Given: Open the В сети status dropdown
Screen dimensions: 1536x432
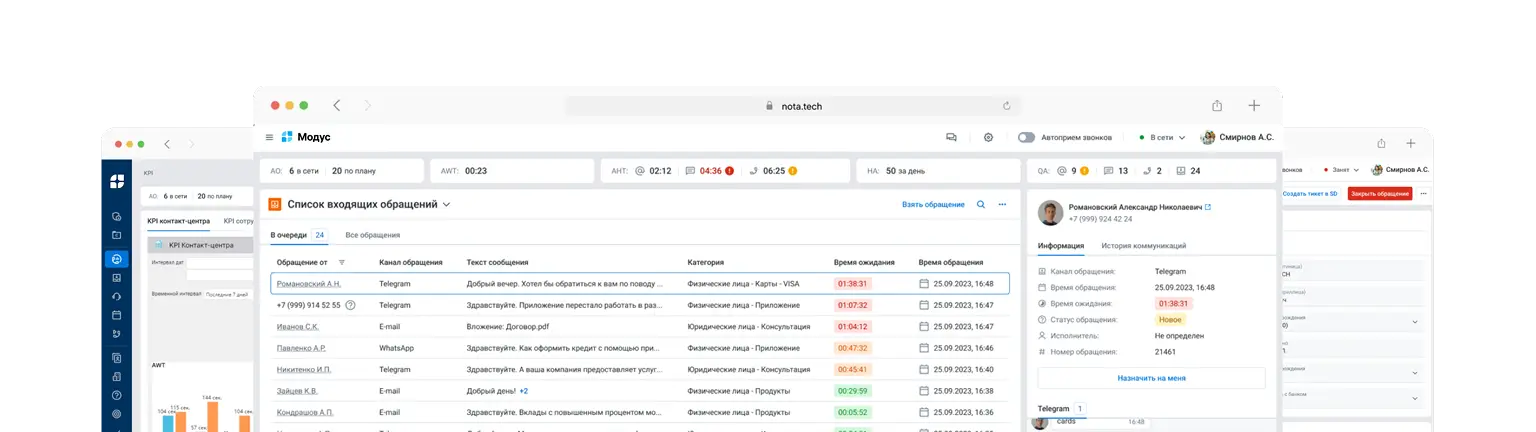Looking at the screenshot, I should pyautogui.click(x=1162, y=137).
